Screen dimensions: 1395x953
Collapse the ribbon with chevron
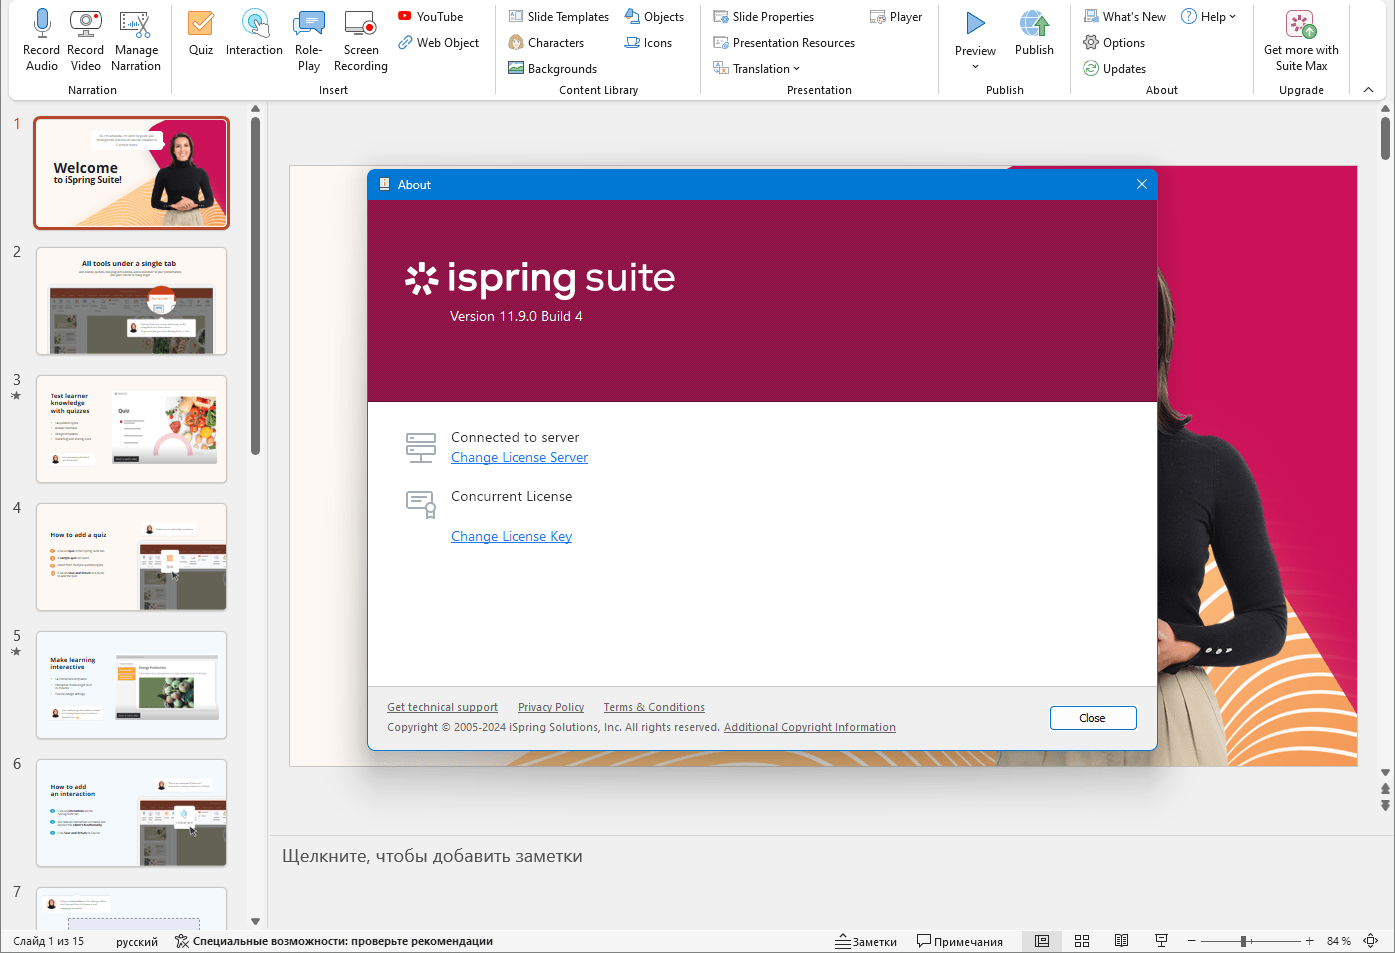coord(1368,90)
